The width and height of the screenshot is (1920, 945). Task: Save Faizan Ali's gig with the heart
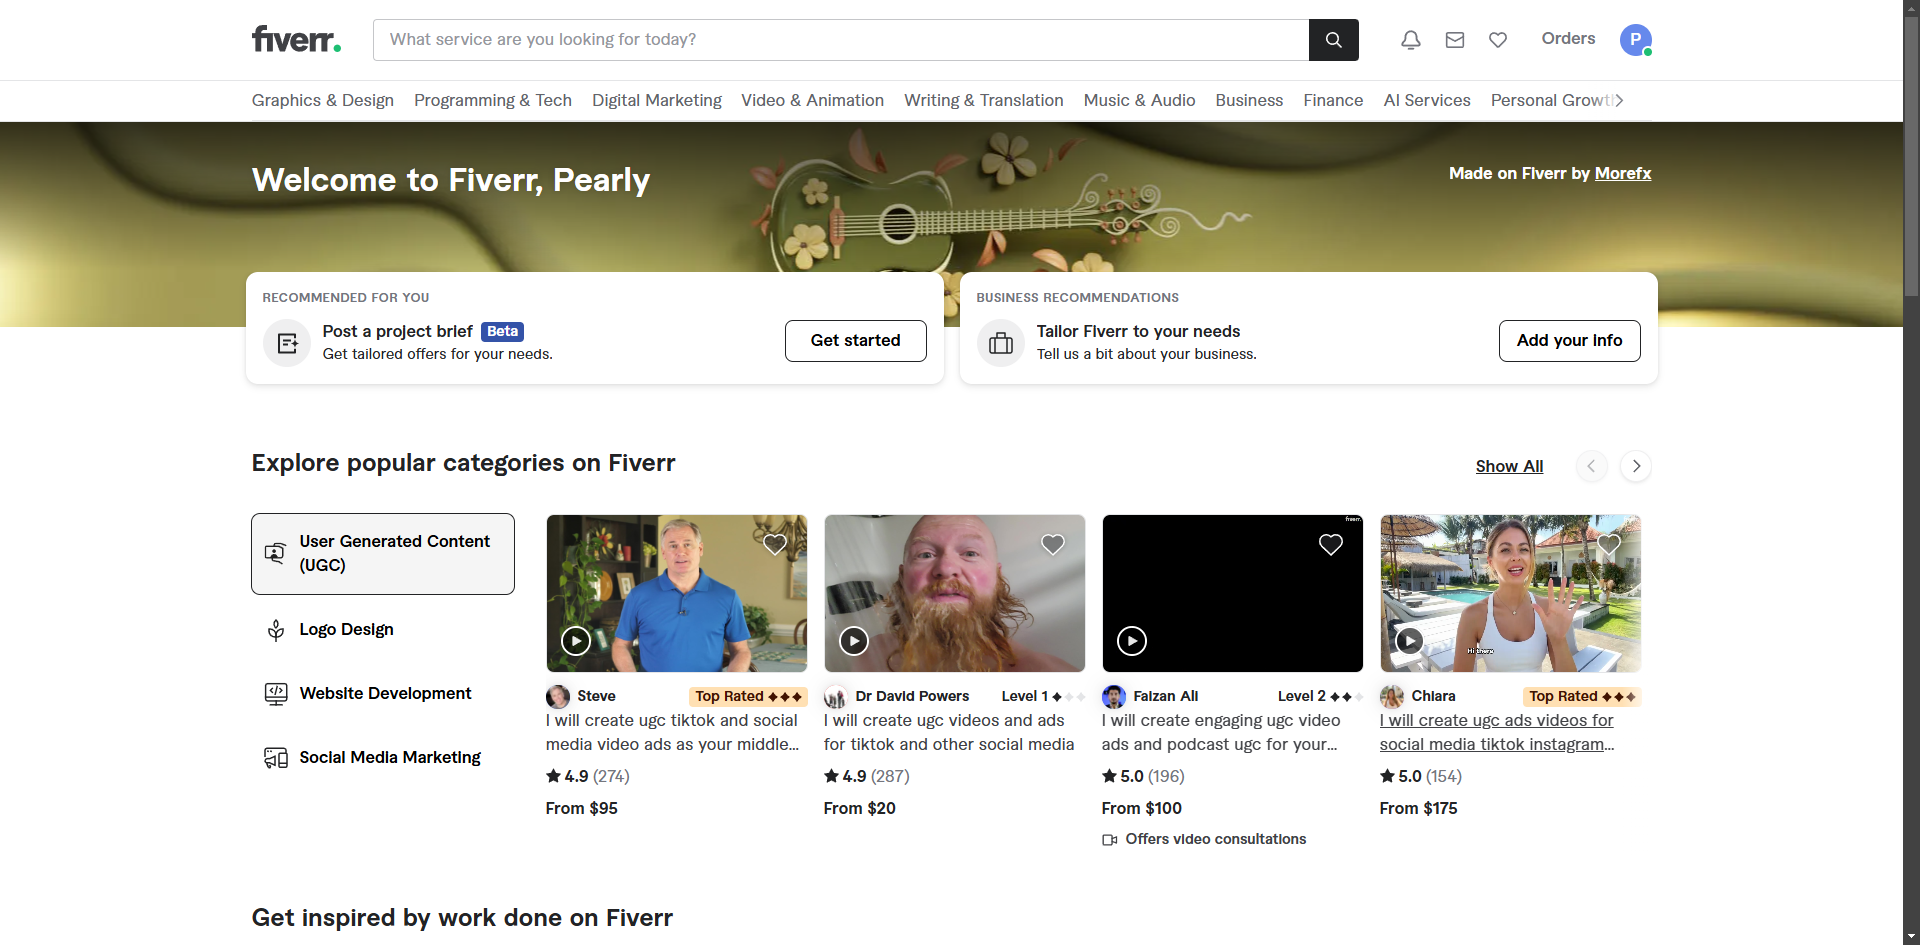[1331, 544]
